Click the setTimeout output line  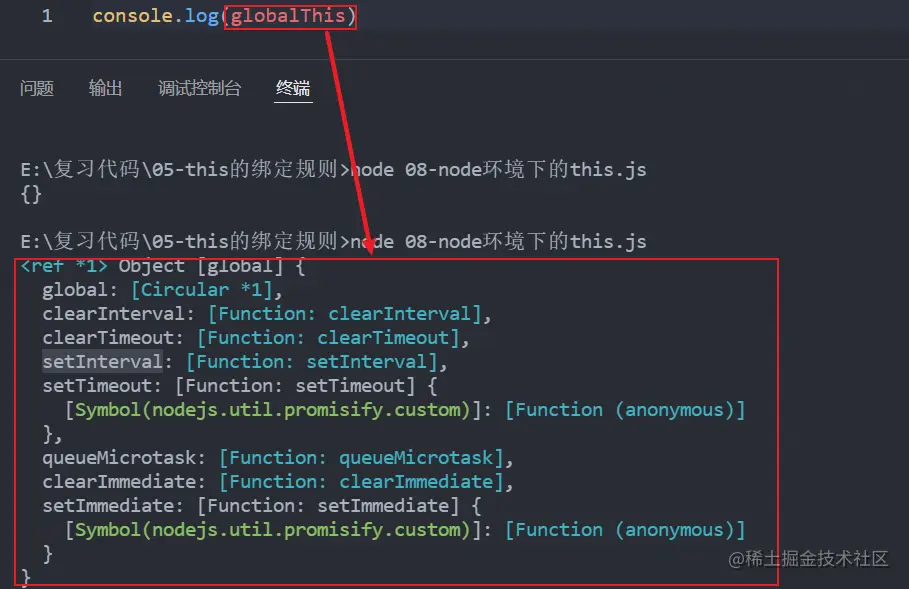tap(239, 386)
